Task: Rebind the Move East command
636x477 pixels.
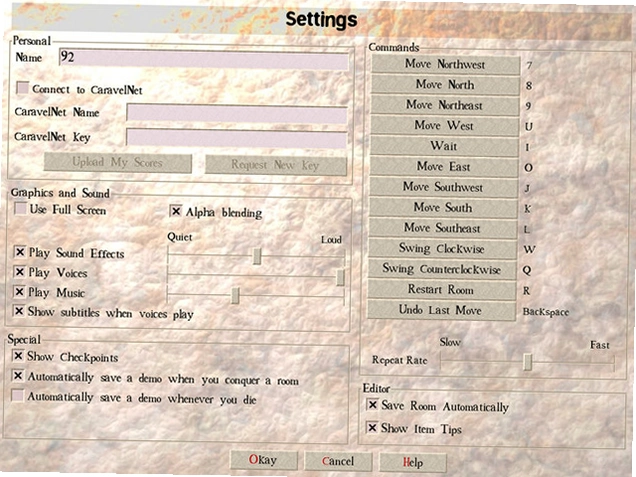Action: coord(444,167)
